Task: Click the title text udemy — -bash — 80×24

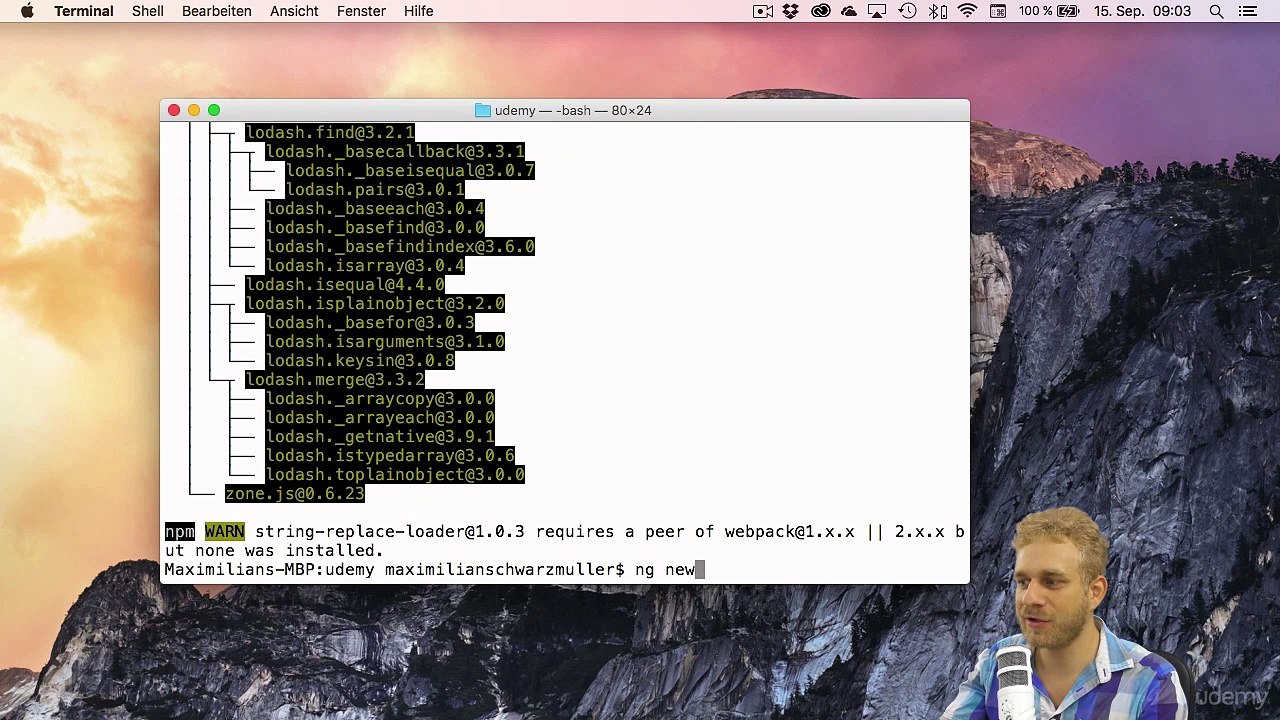Action: 573,110
